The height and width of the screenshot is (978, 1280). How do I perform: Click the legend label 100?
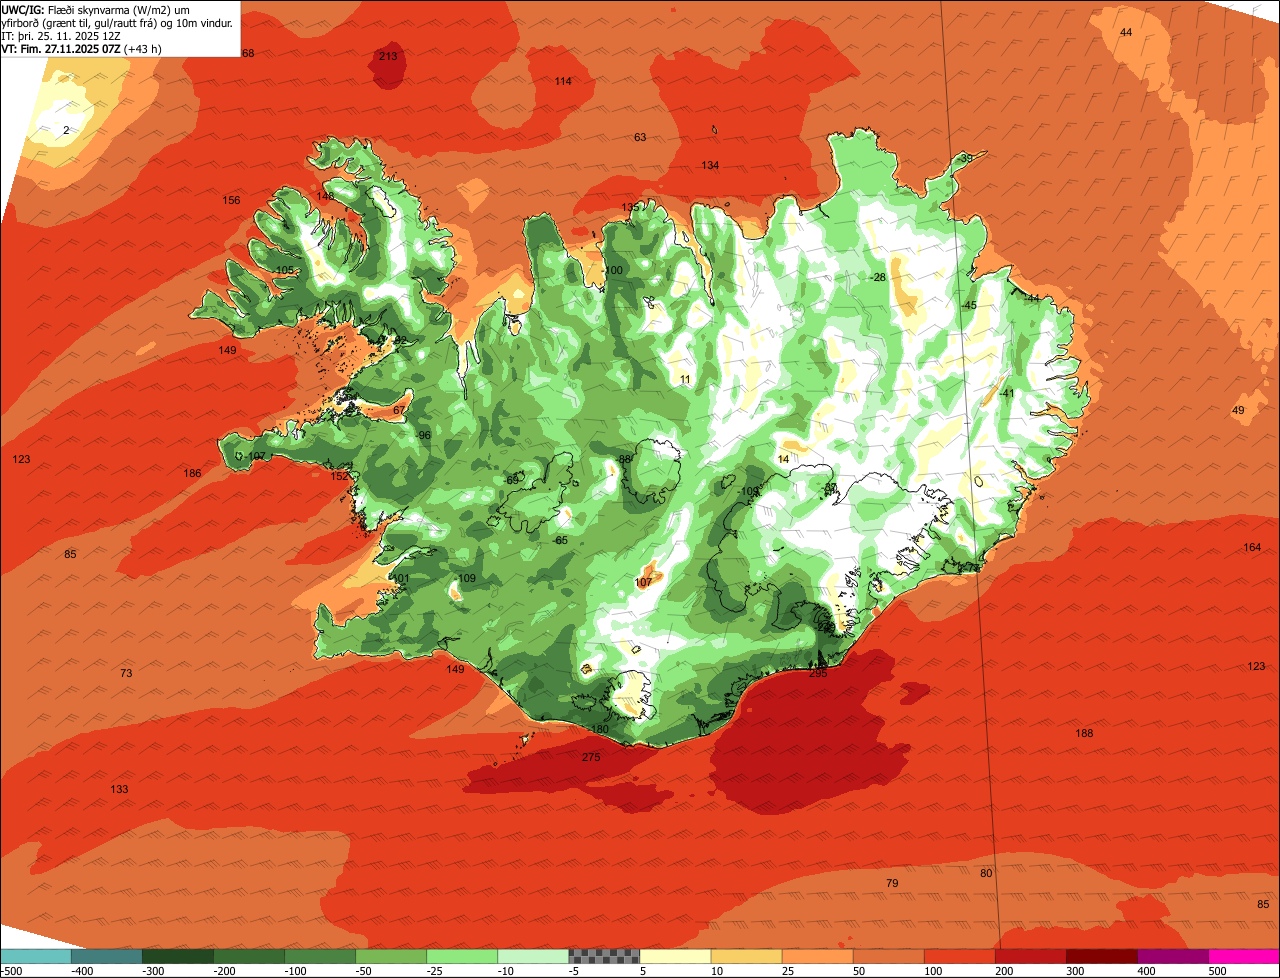click(933, 970)
